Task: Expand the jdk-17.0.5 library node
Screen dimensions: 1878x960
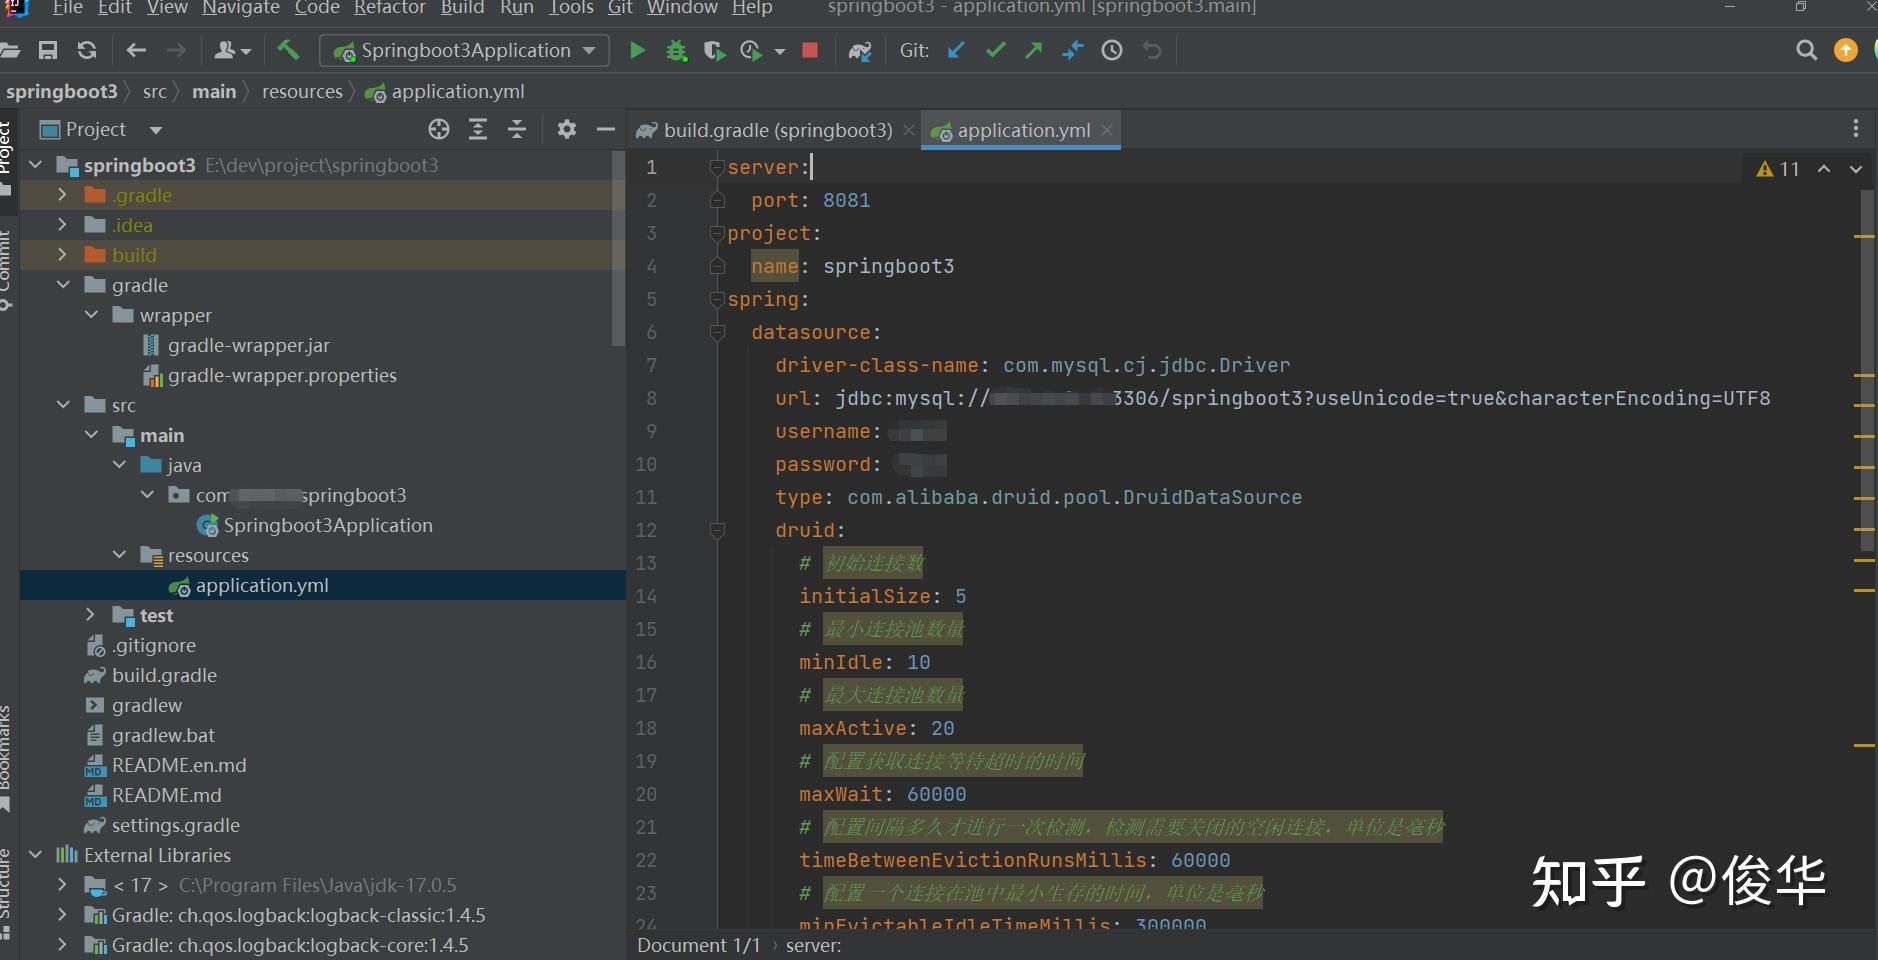Action: tap(62, 885)
